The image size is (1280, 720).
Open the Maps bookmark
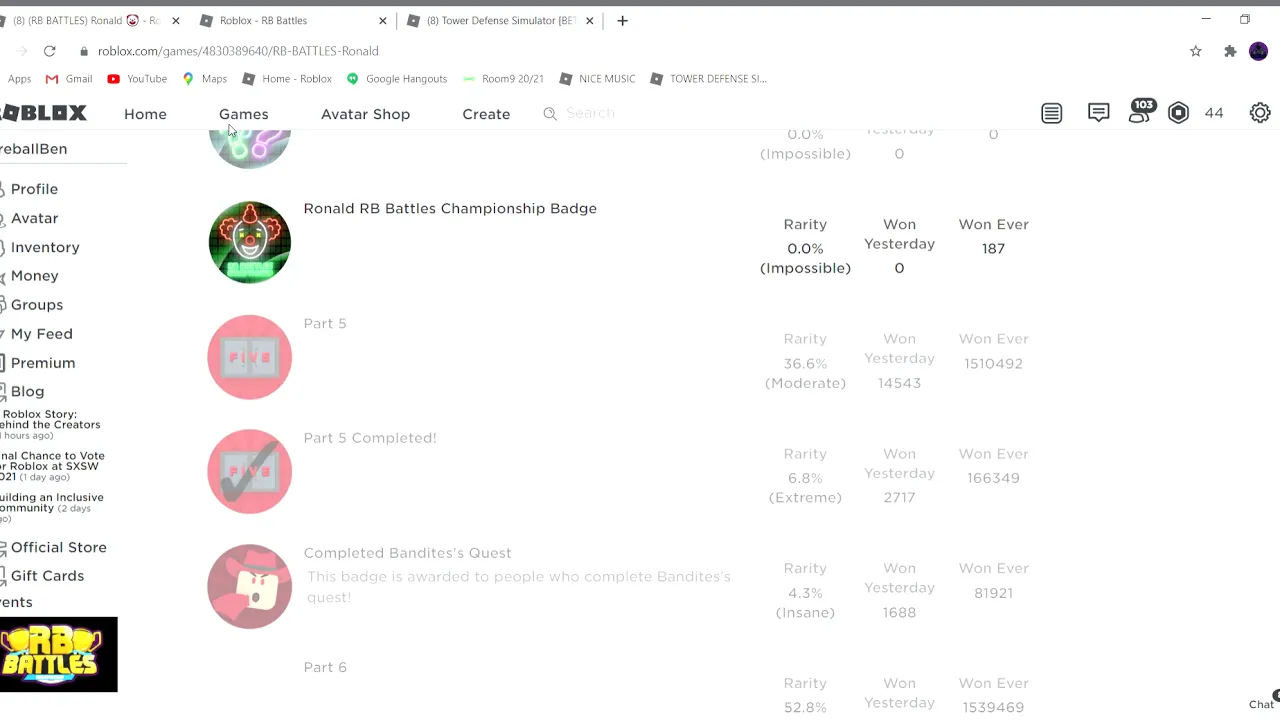pyautogui.click(x=205, y=78)
